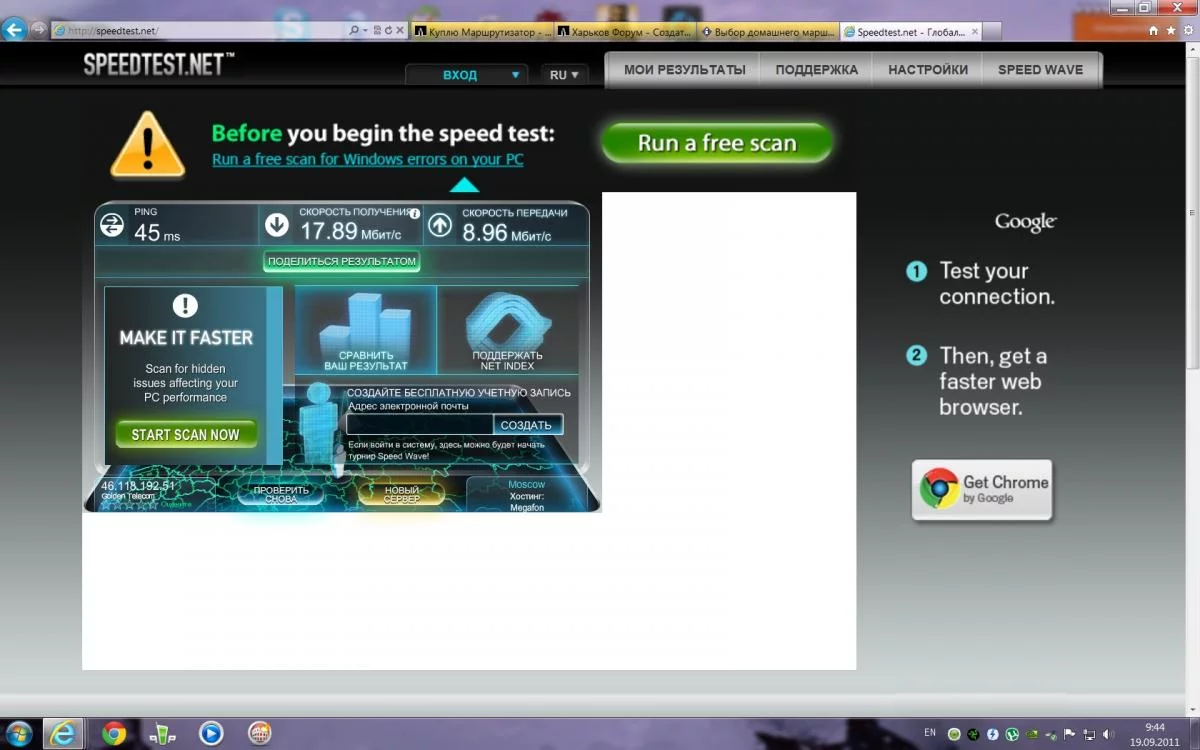Click the Internet Explorer taskbar icon
This screenshot has height=750, width=1200.
click(x=64, y=733)
